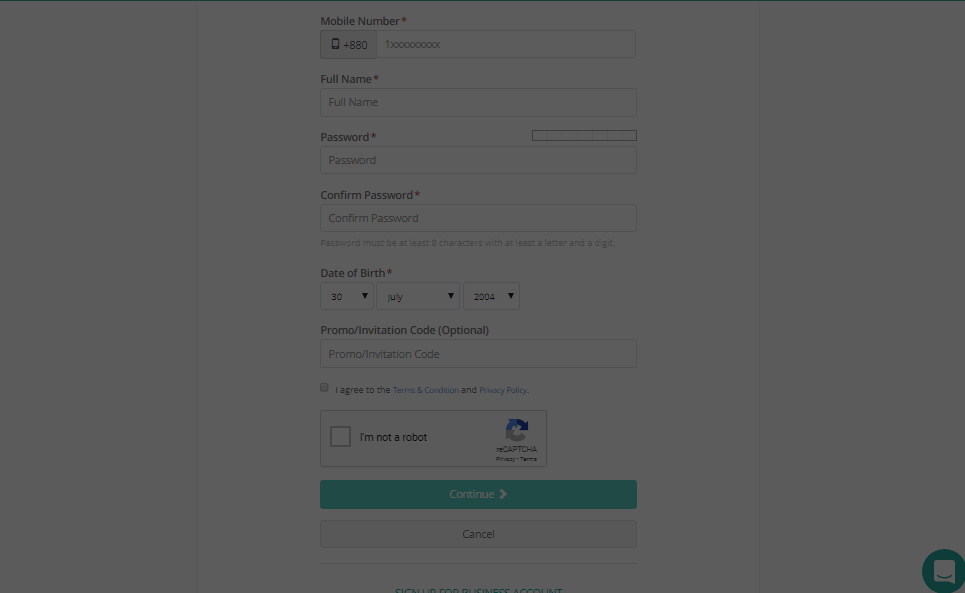Focus the Confirm Password field
Image resolution: width=965 pixels, height=593 pixels.
point(478,218)
